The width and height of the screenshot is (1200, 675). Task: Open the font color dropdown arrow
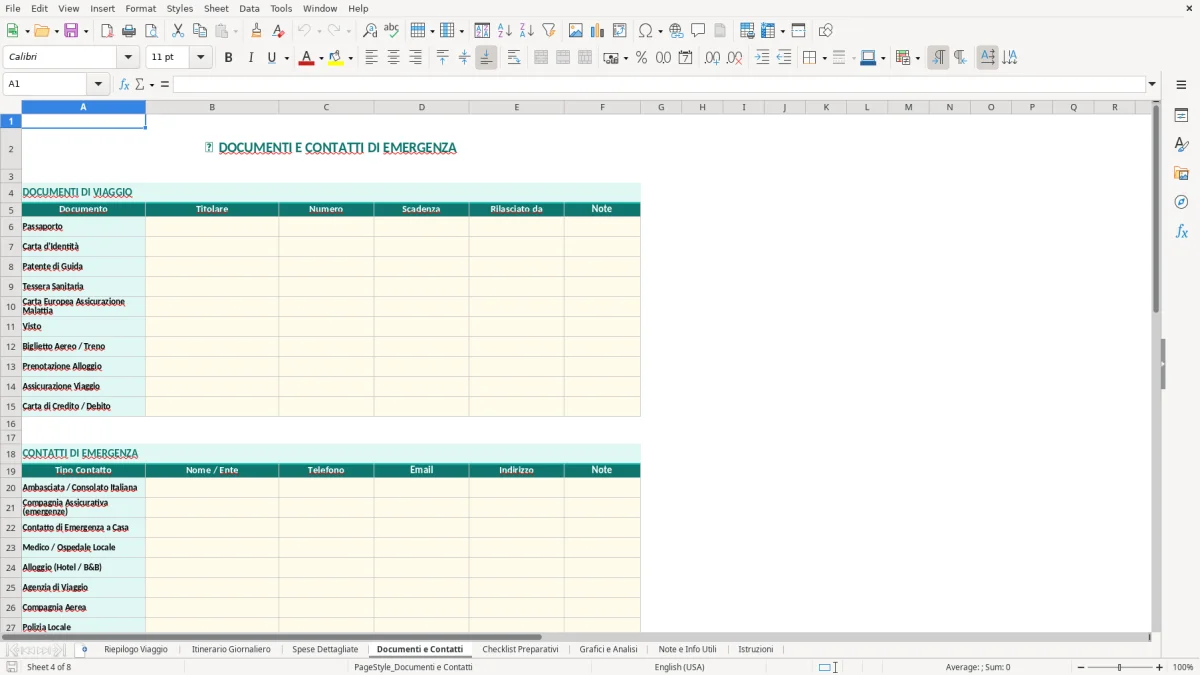coord(320,58)
